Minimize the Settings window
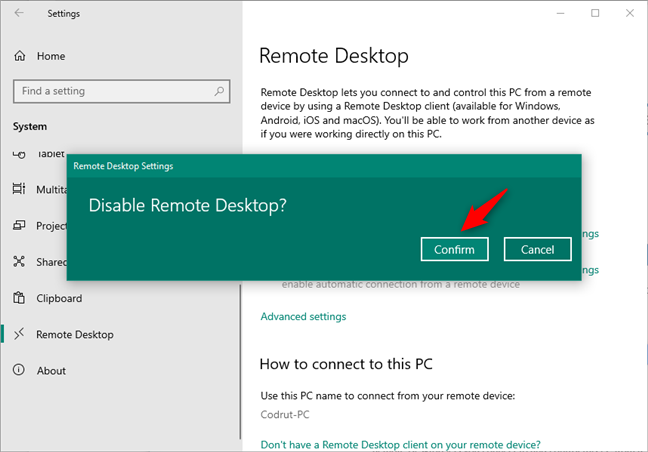648x452 pixels. point(560,13)
